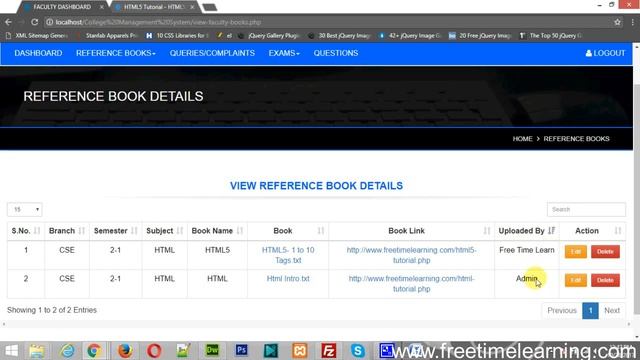Reload the current page
This screenshot has width=640, height=360.
(35, 22)
